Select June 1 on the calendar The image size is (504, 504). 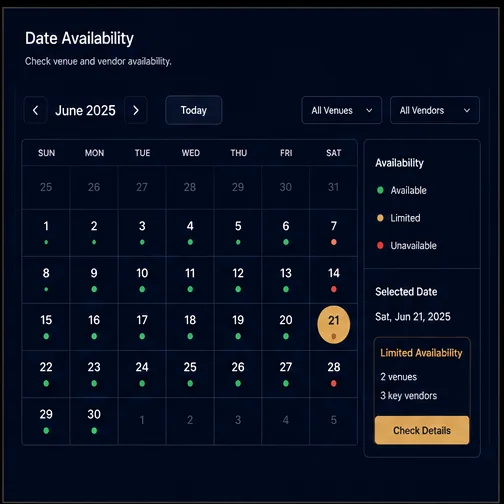46,233
